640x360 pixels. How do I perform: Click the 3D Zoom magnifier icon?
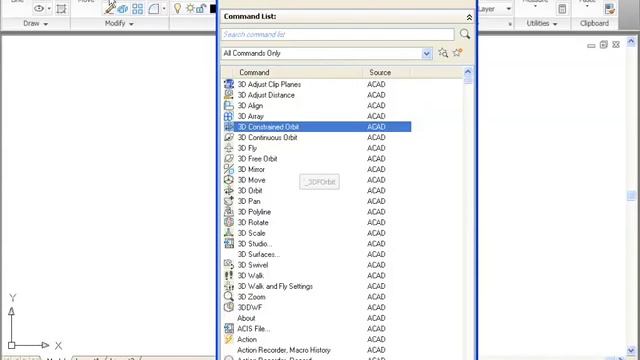(229, 296)
